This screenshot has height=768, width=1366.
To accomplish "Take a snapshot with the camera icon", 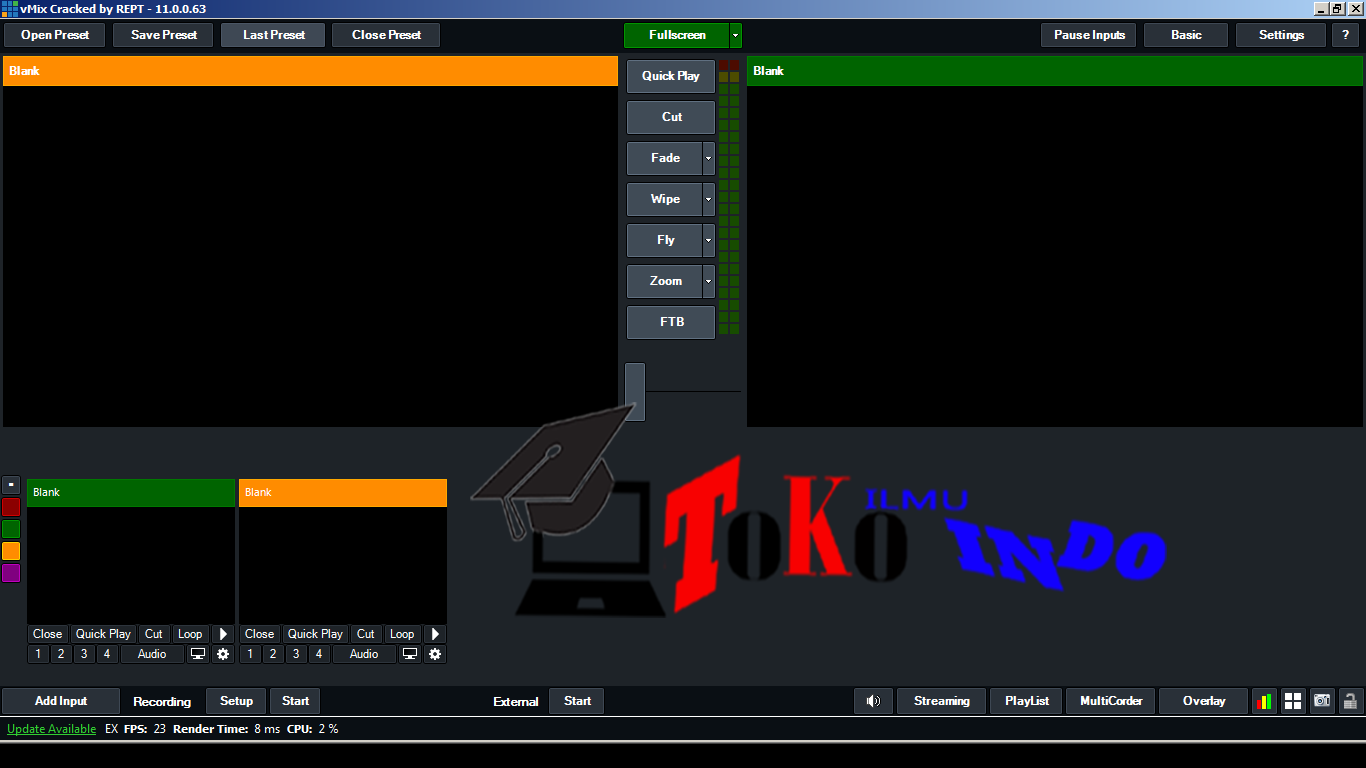I will click(1322, 701).
